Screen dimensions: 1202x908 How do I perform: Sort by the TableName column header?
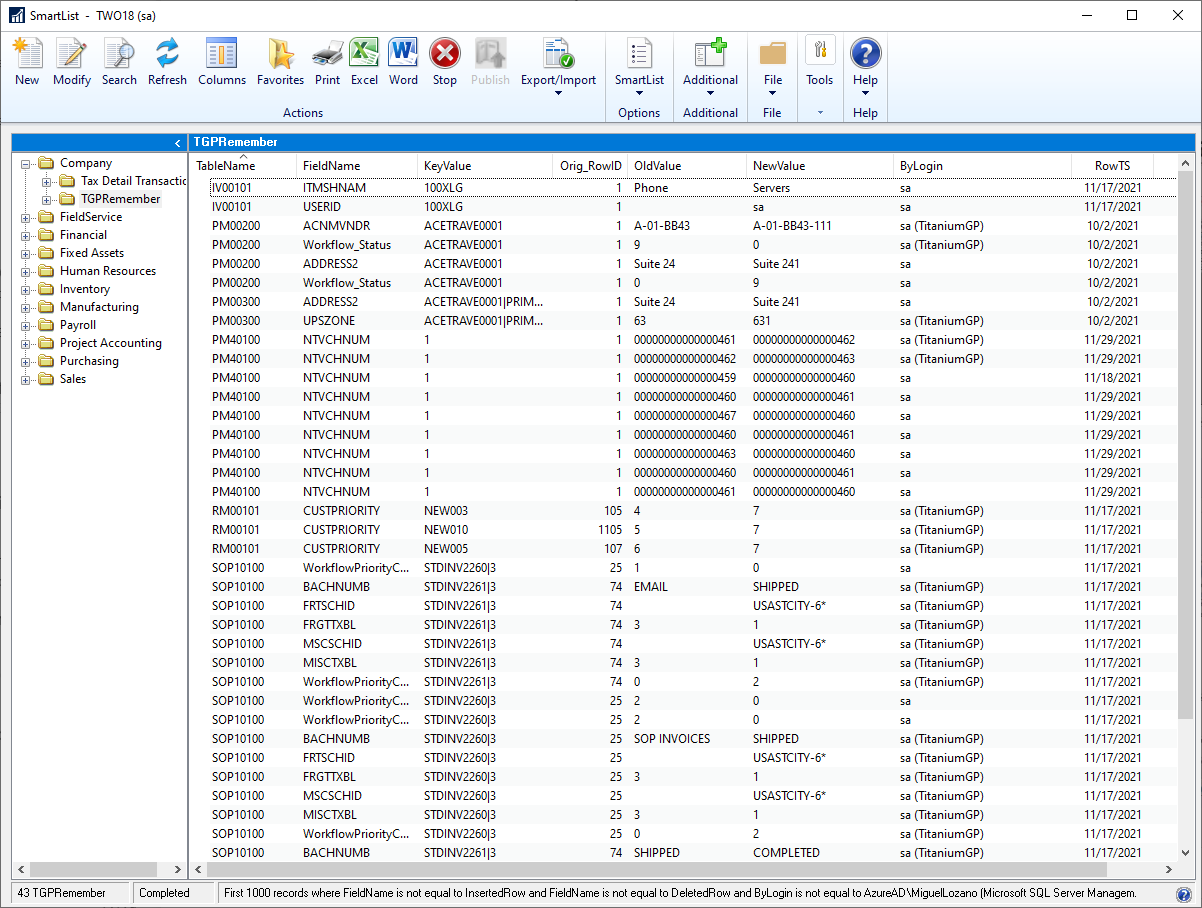[x=242, y=165]
